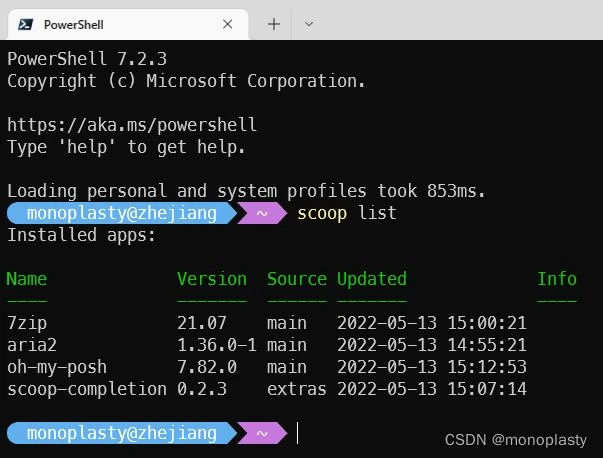Click the green Name column header
Viewport: 603px width, 458px height.
click(27, 279)
